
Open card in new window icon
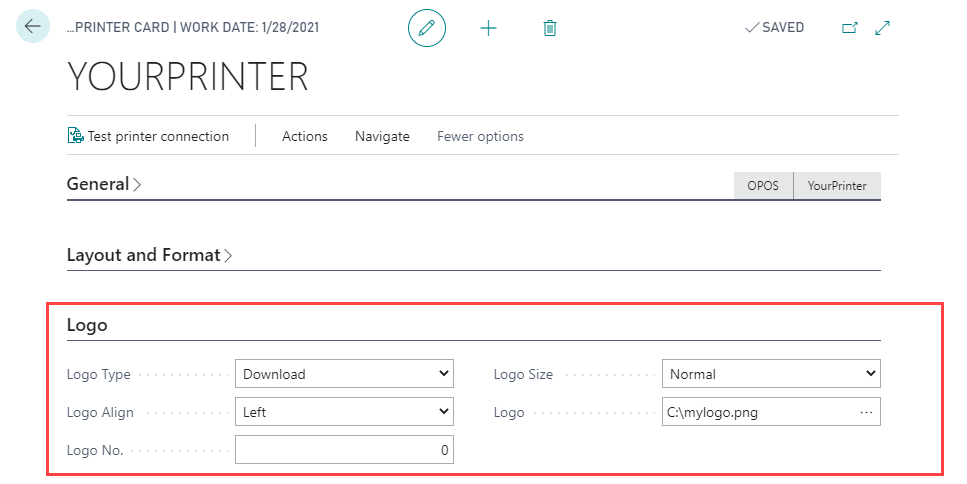click(850, 28)
